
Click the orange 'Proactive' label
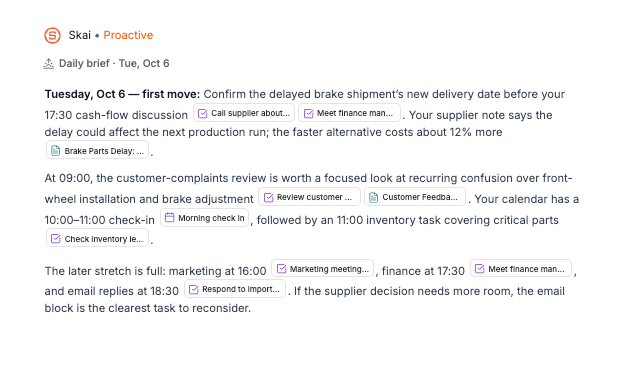tap(128, 35)
